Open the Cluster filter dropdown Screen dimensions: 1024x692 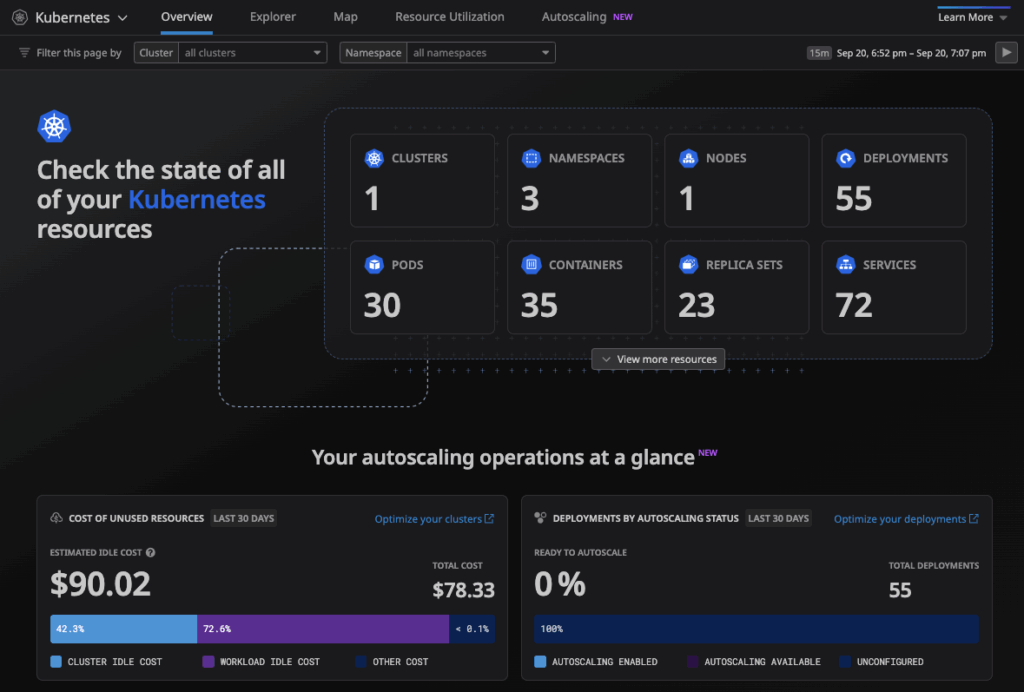[x=253, y=53]
